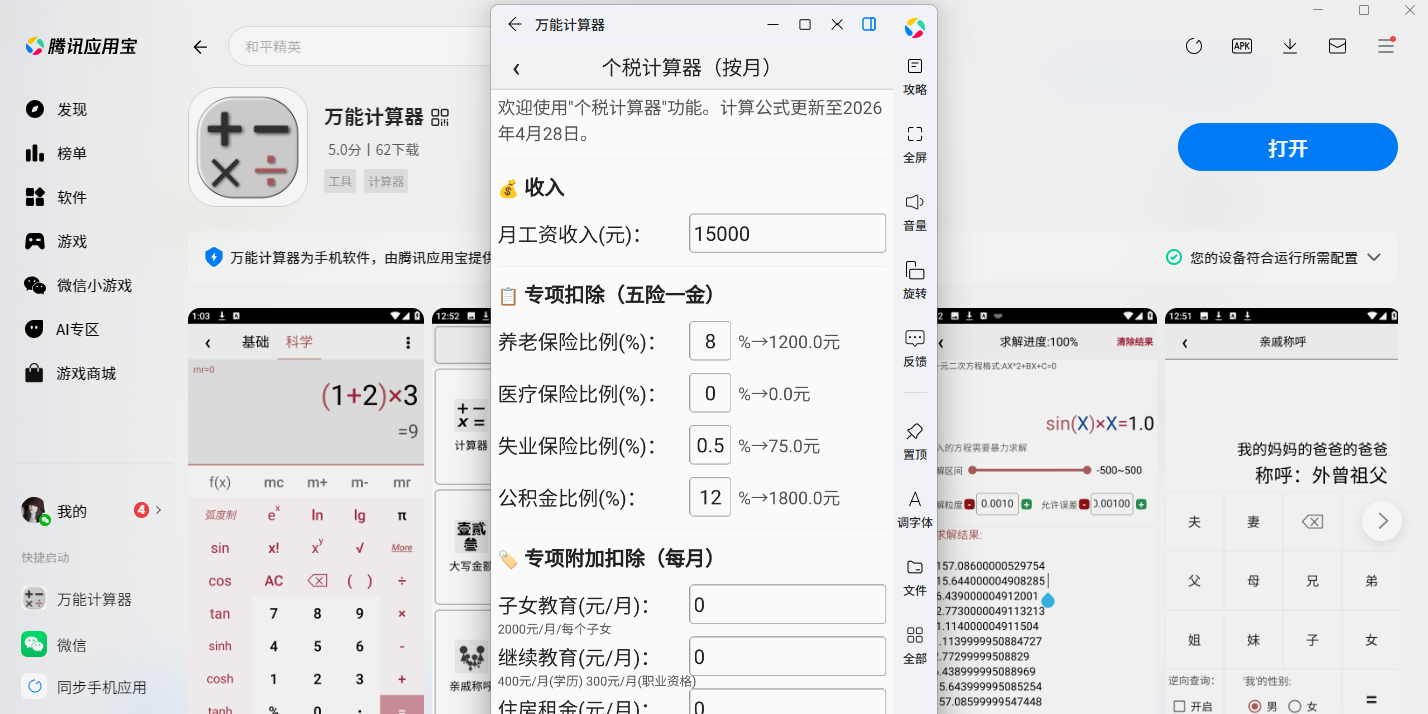Open APK install icon in toolbar

click(x=1242, y=46)
